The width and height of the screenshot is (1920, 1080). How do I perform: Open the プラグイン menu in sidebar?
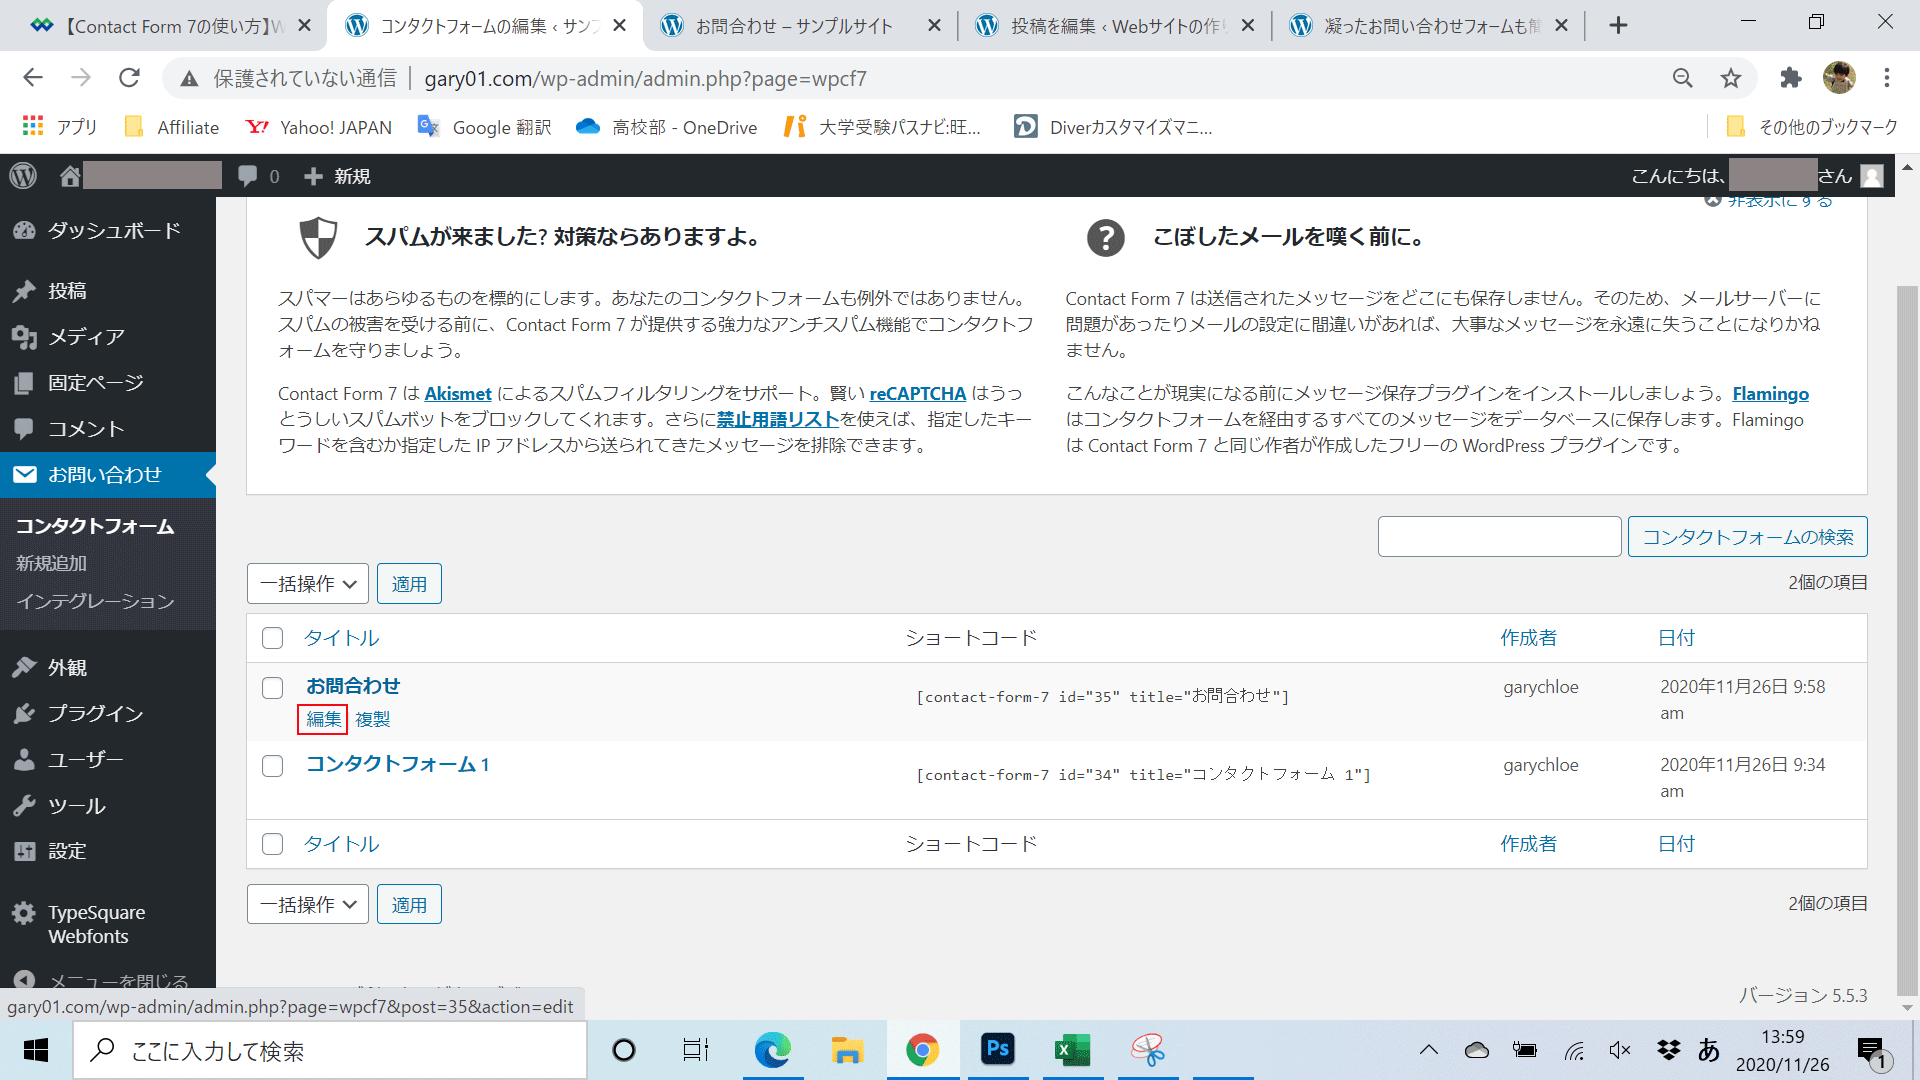pos(95,713)
